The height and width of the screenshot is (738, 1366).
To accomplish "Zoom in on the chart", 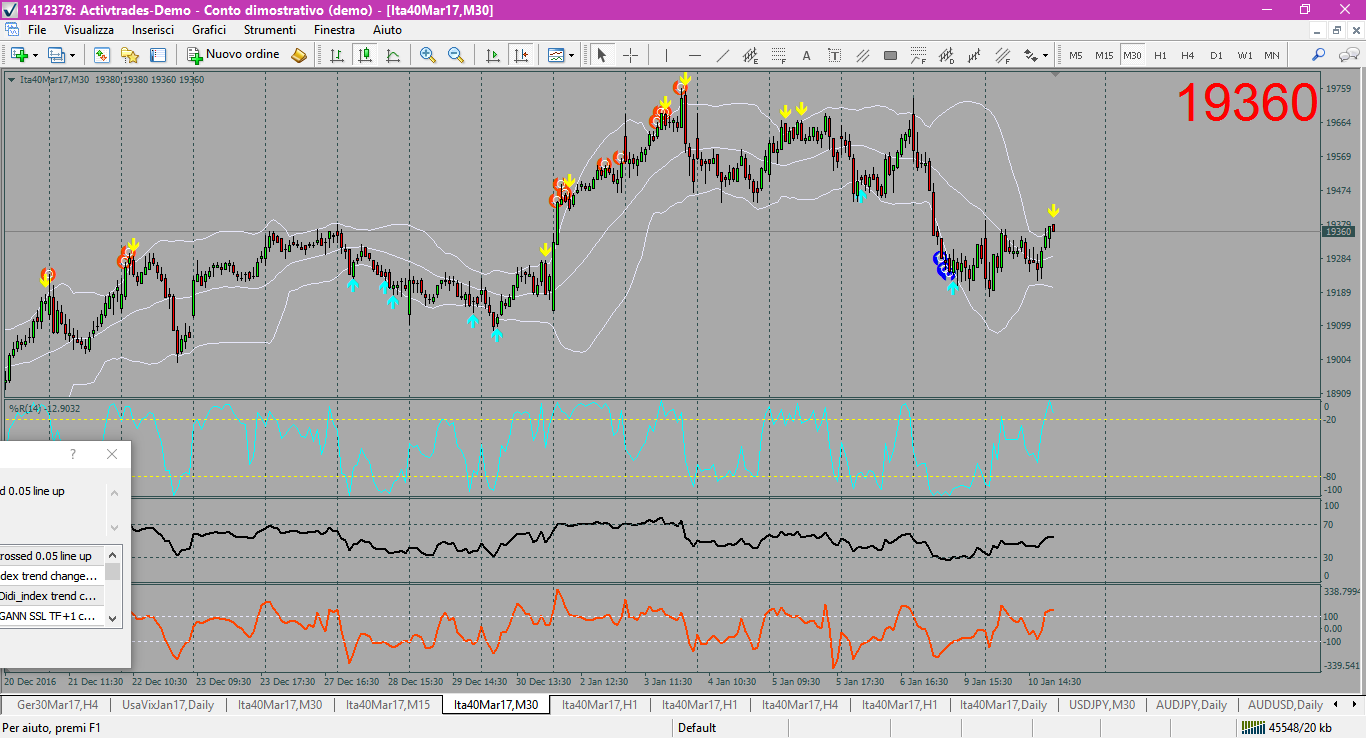I will [428, 55].
